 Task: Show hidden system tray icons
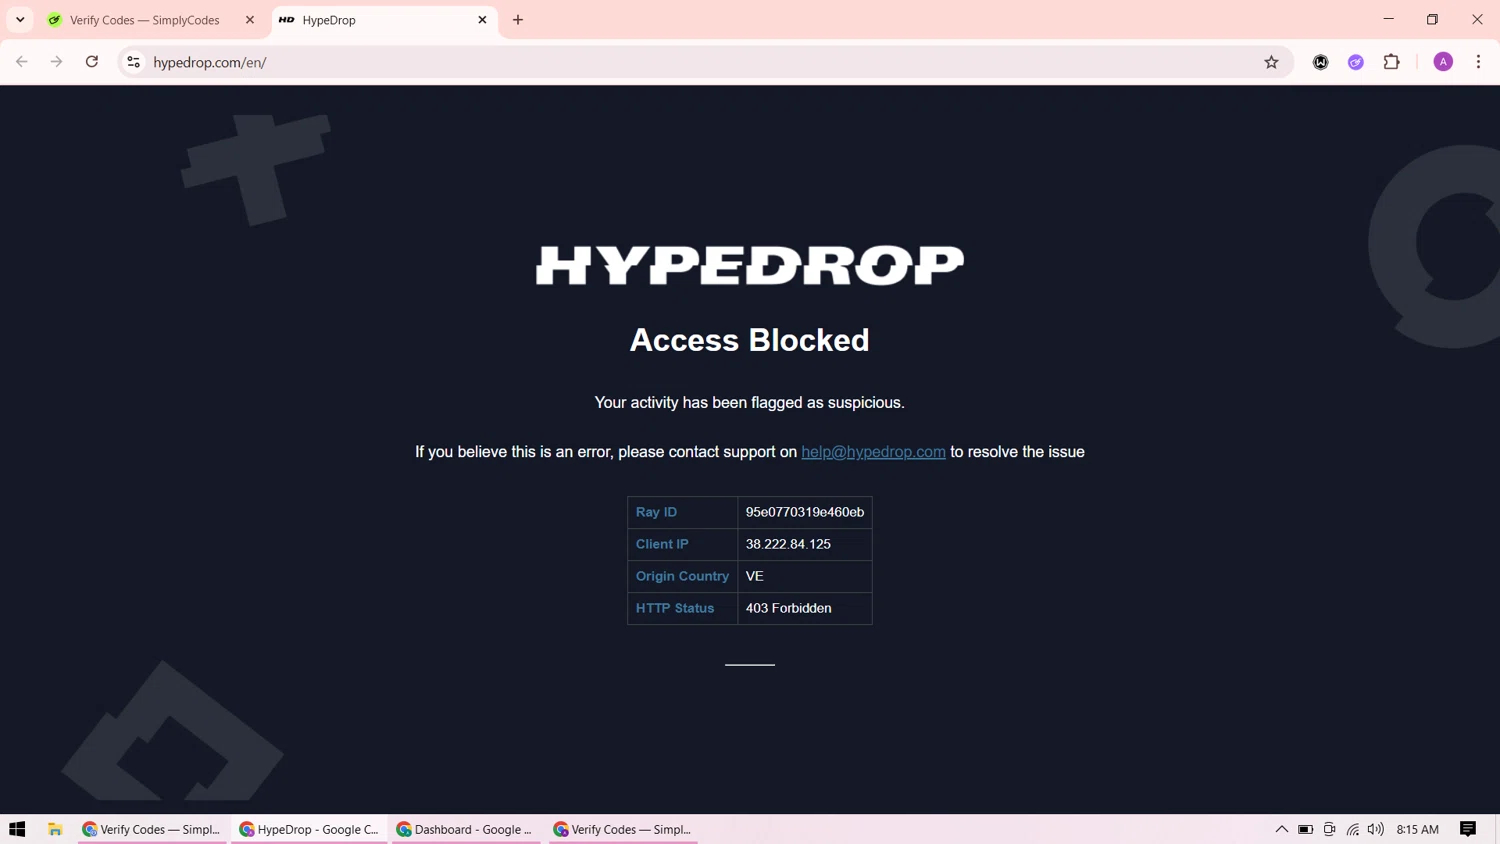1281,829
